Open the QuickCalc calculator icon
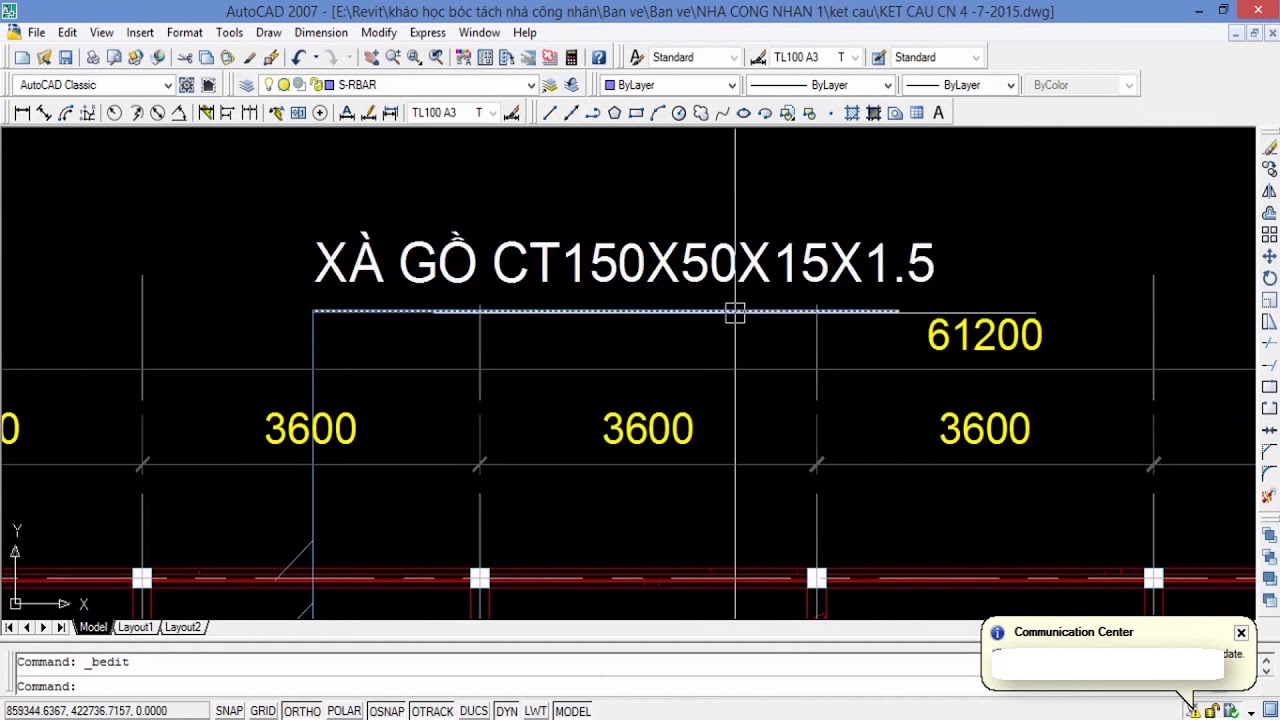 [571, 57]
